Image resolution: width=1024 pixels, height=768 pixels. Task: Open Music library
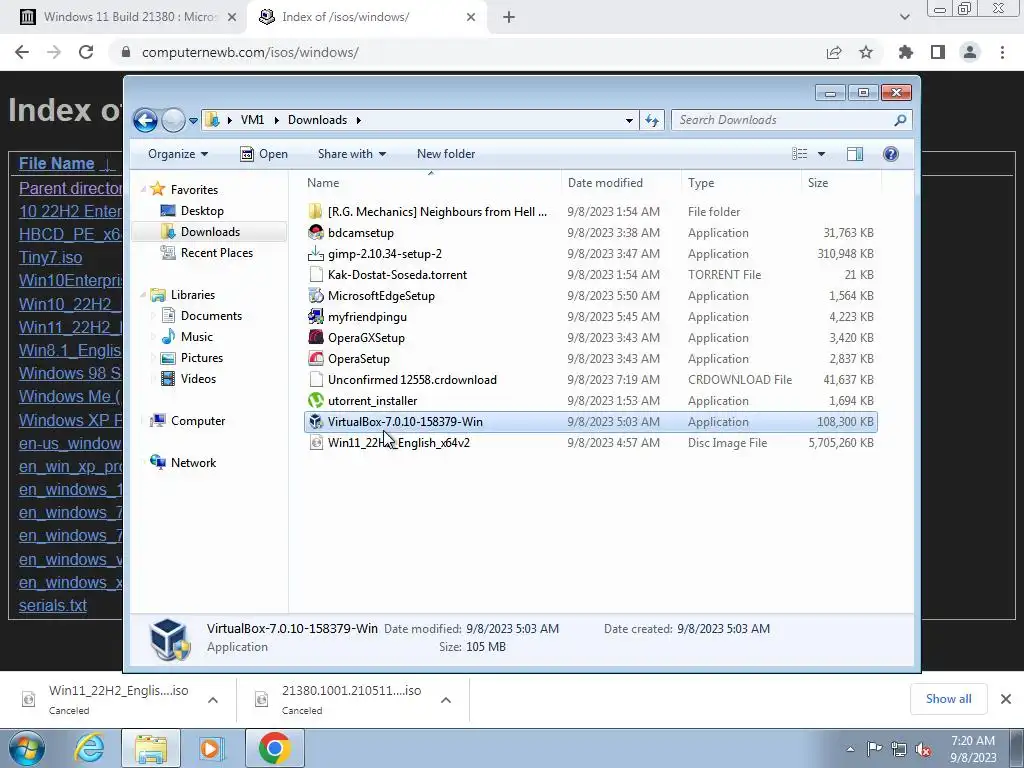(x=197, y=337)
